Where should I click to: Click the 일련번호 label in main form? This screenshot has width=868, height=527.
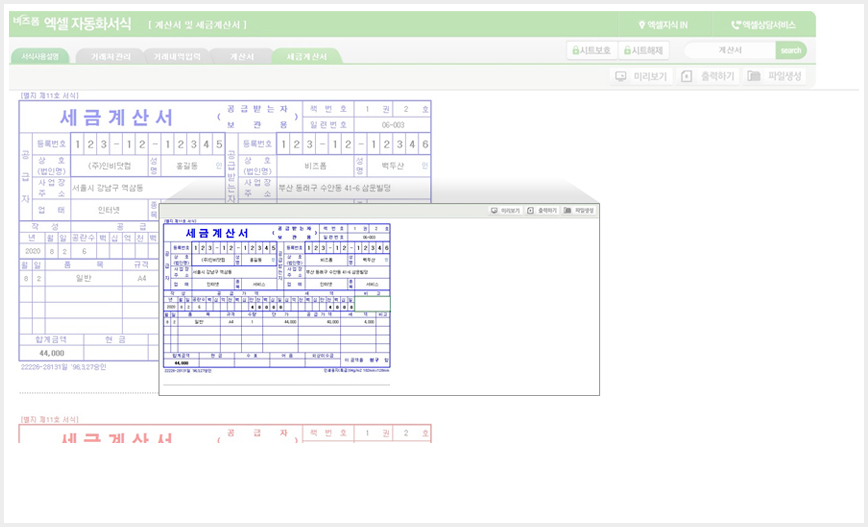click(x=328, y=125)
